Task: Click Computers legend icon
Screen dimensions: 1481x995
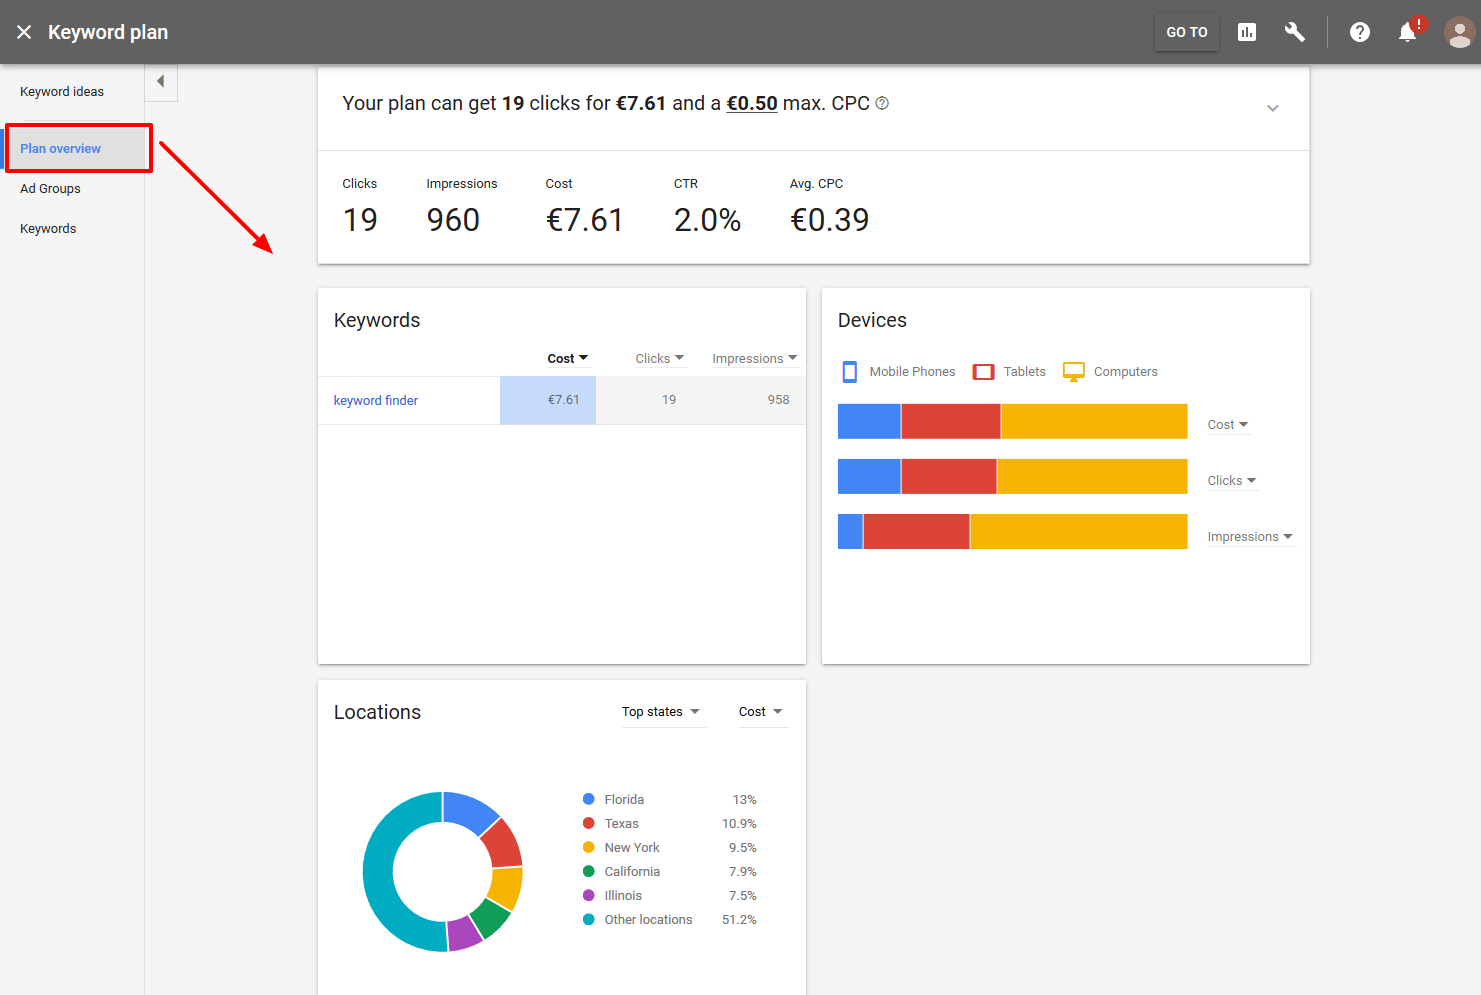Action: 1074,372
